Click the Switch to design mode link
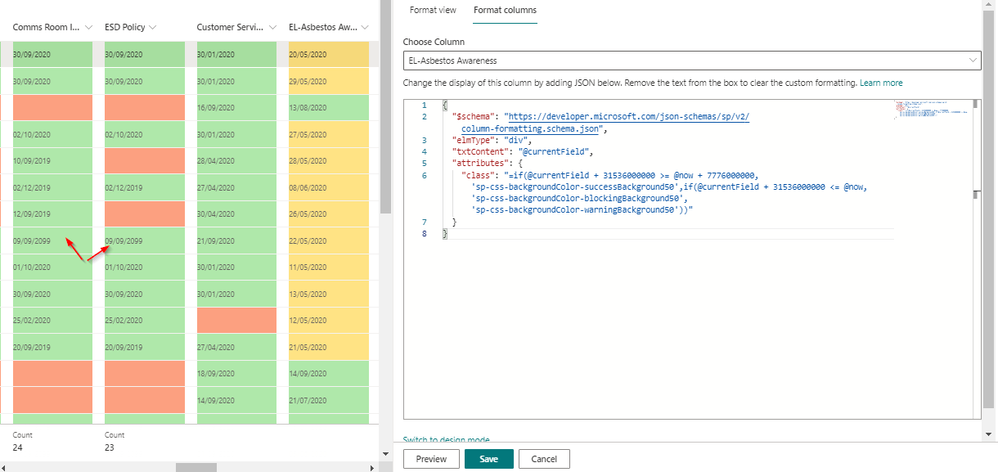Viewport: 998px width, 472px height. coord(446,440)
